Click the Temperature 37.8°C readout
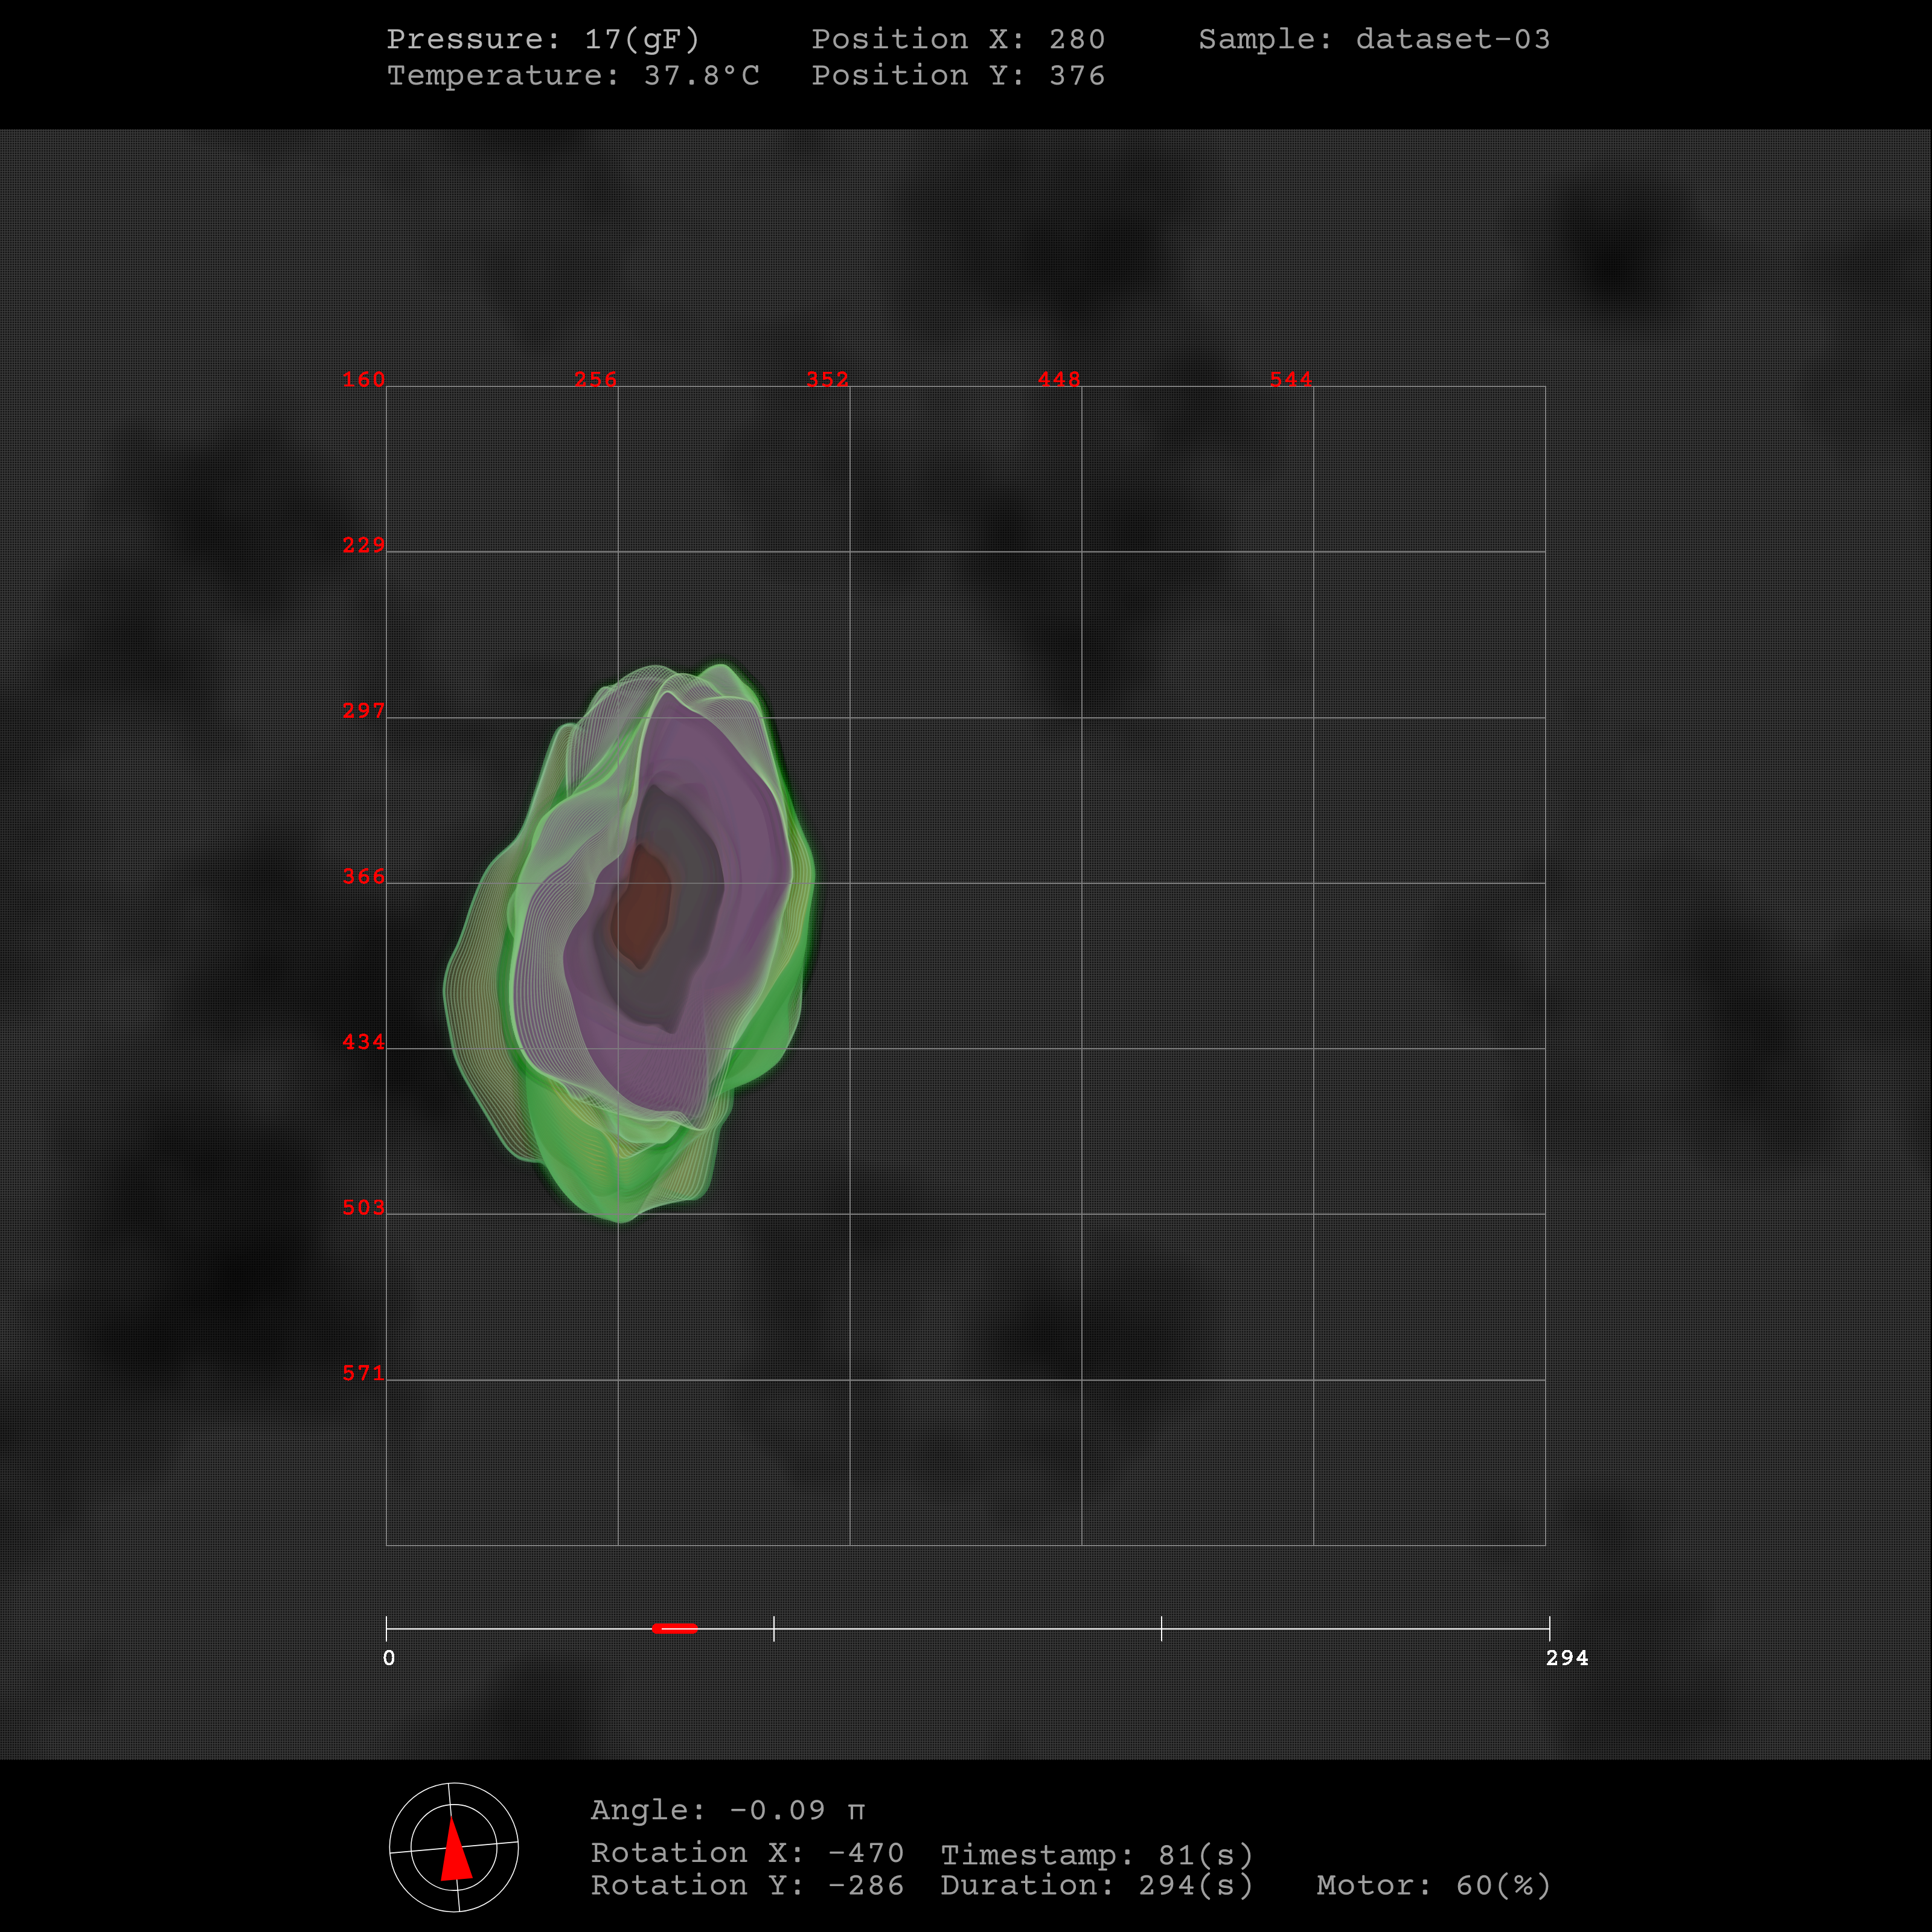 (x=573, y=76)
